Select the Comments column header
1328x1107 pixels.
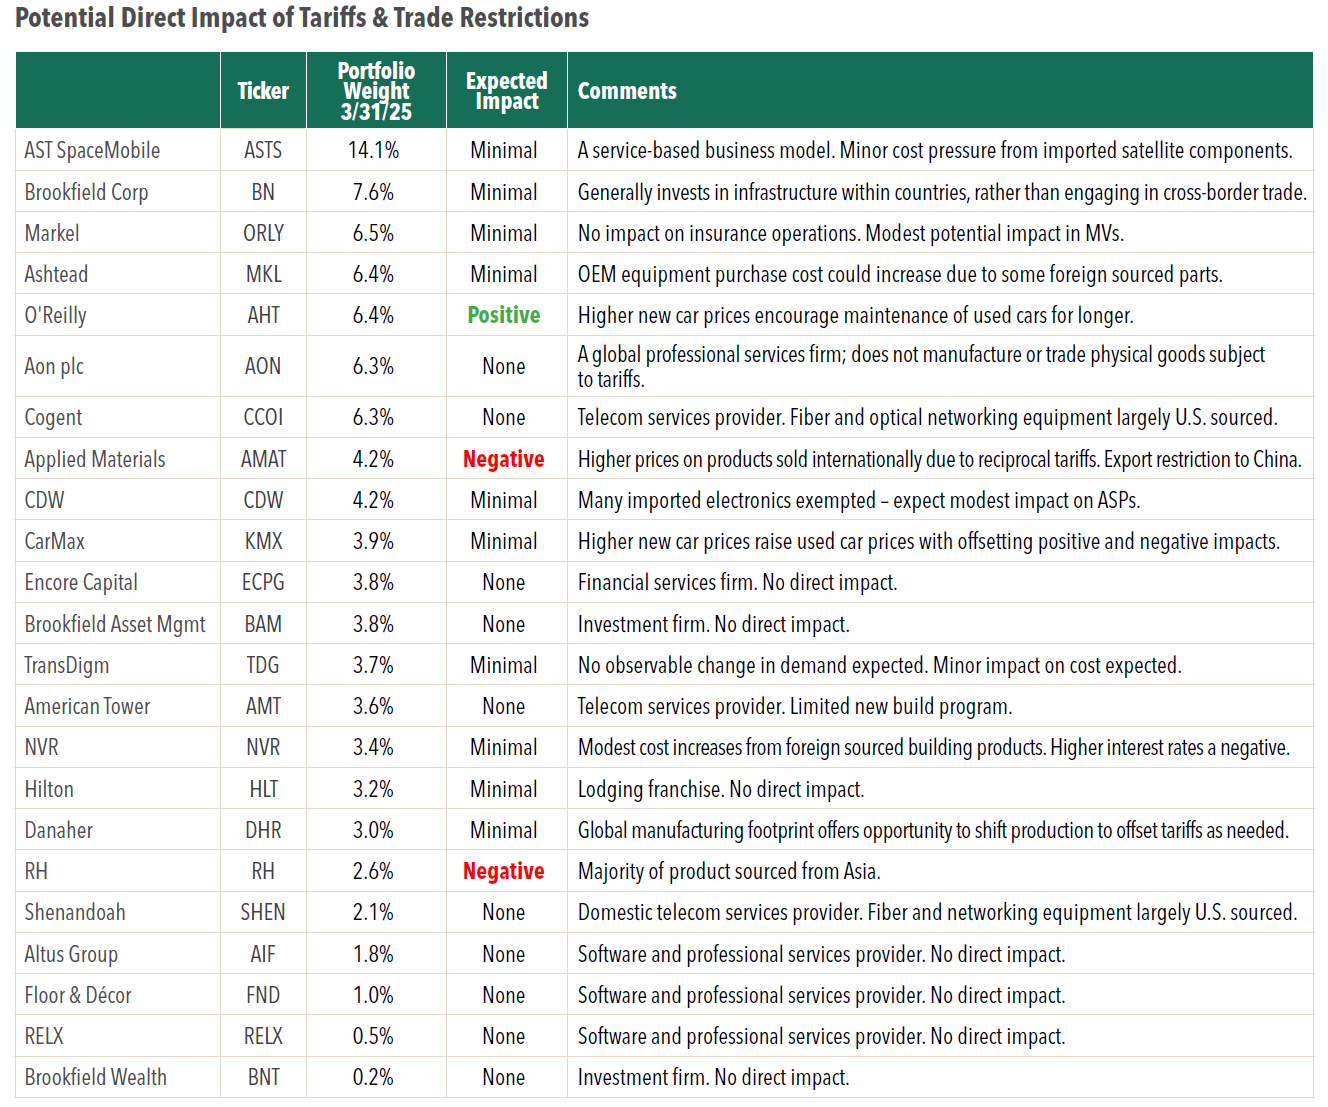tap(627, 91)
